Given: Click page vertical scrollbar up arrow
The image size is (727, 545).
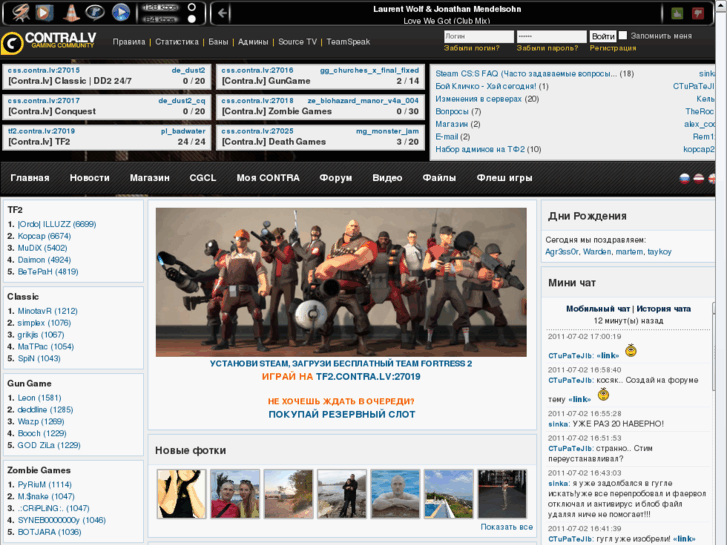Looking at the screenshot, I should [x=721, y=4].
